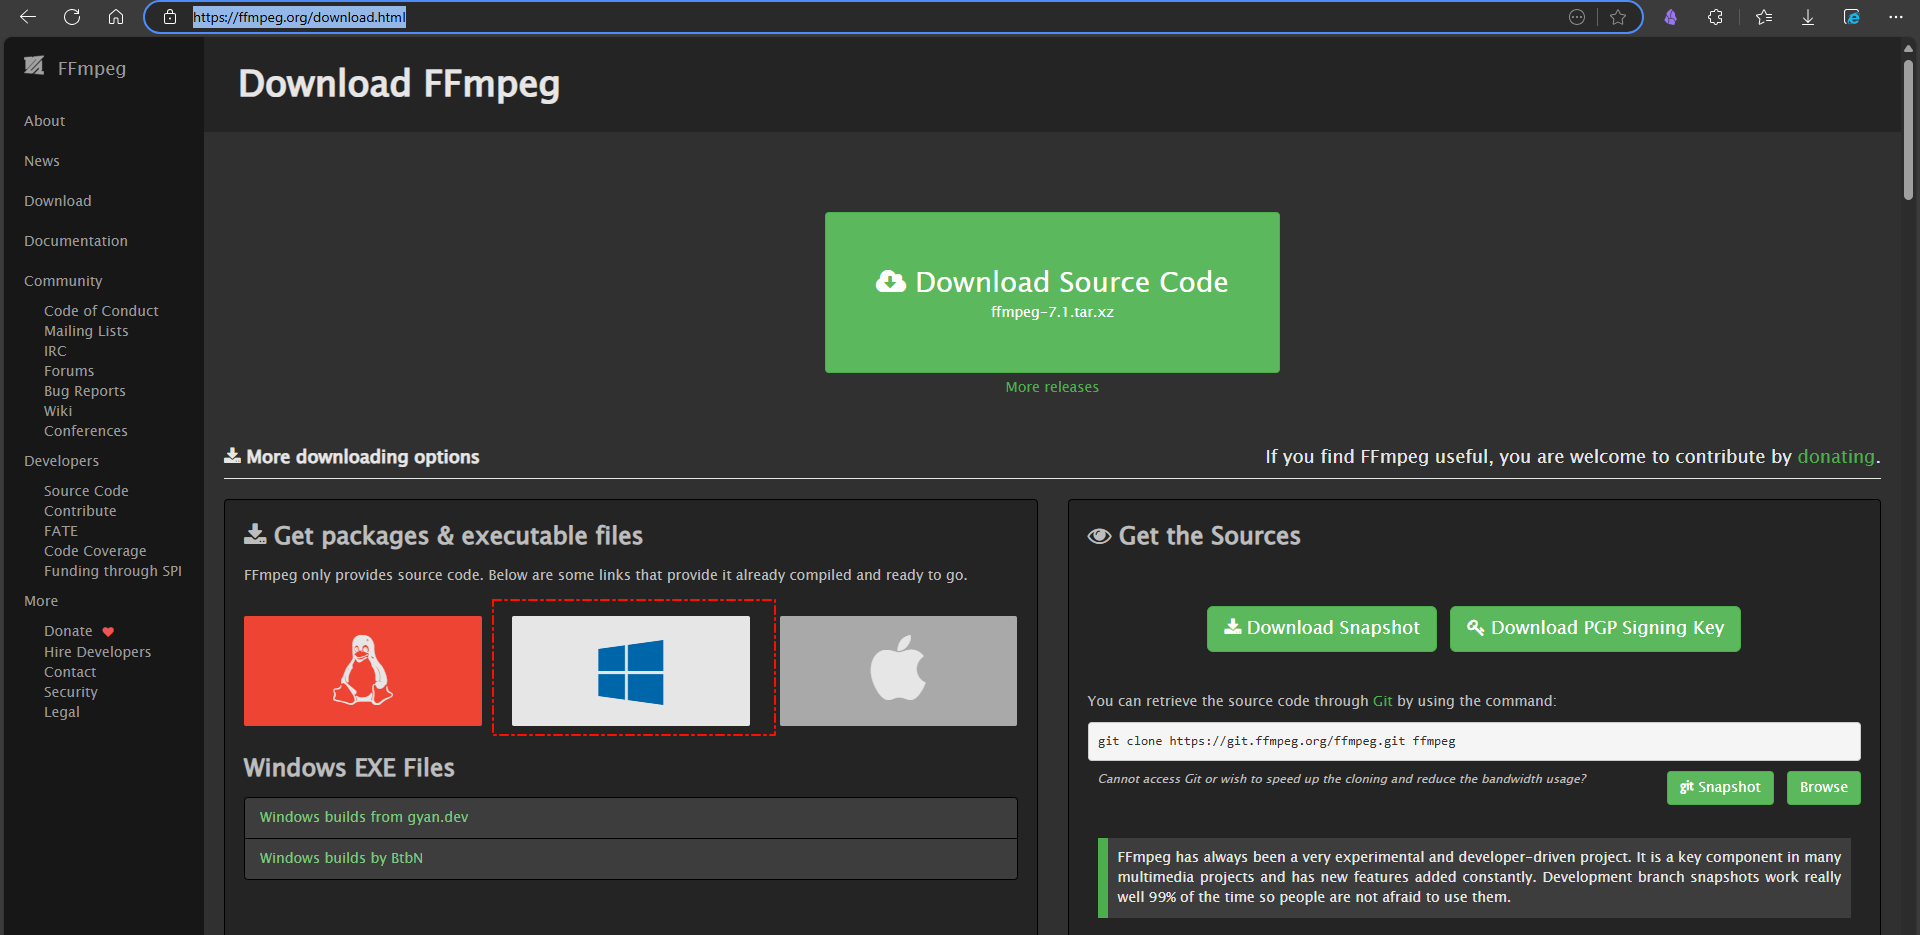Open Developers section in sidebar
1920x935 pixels.
[x=61, y=461]
